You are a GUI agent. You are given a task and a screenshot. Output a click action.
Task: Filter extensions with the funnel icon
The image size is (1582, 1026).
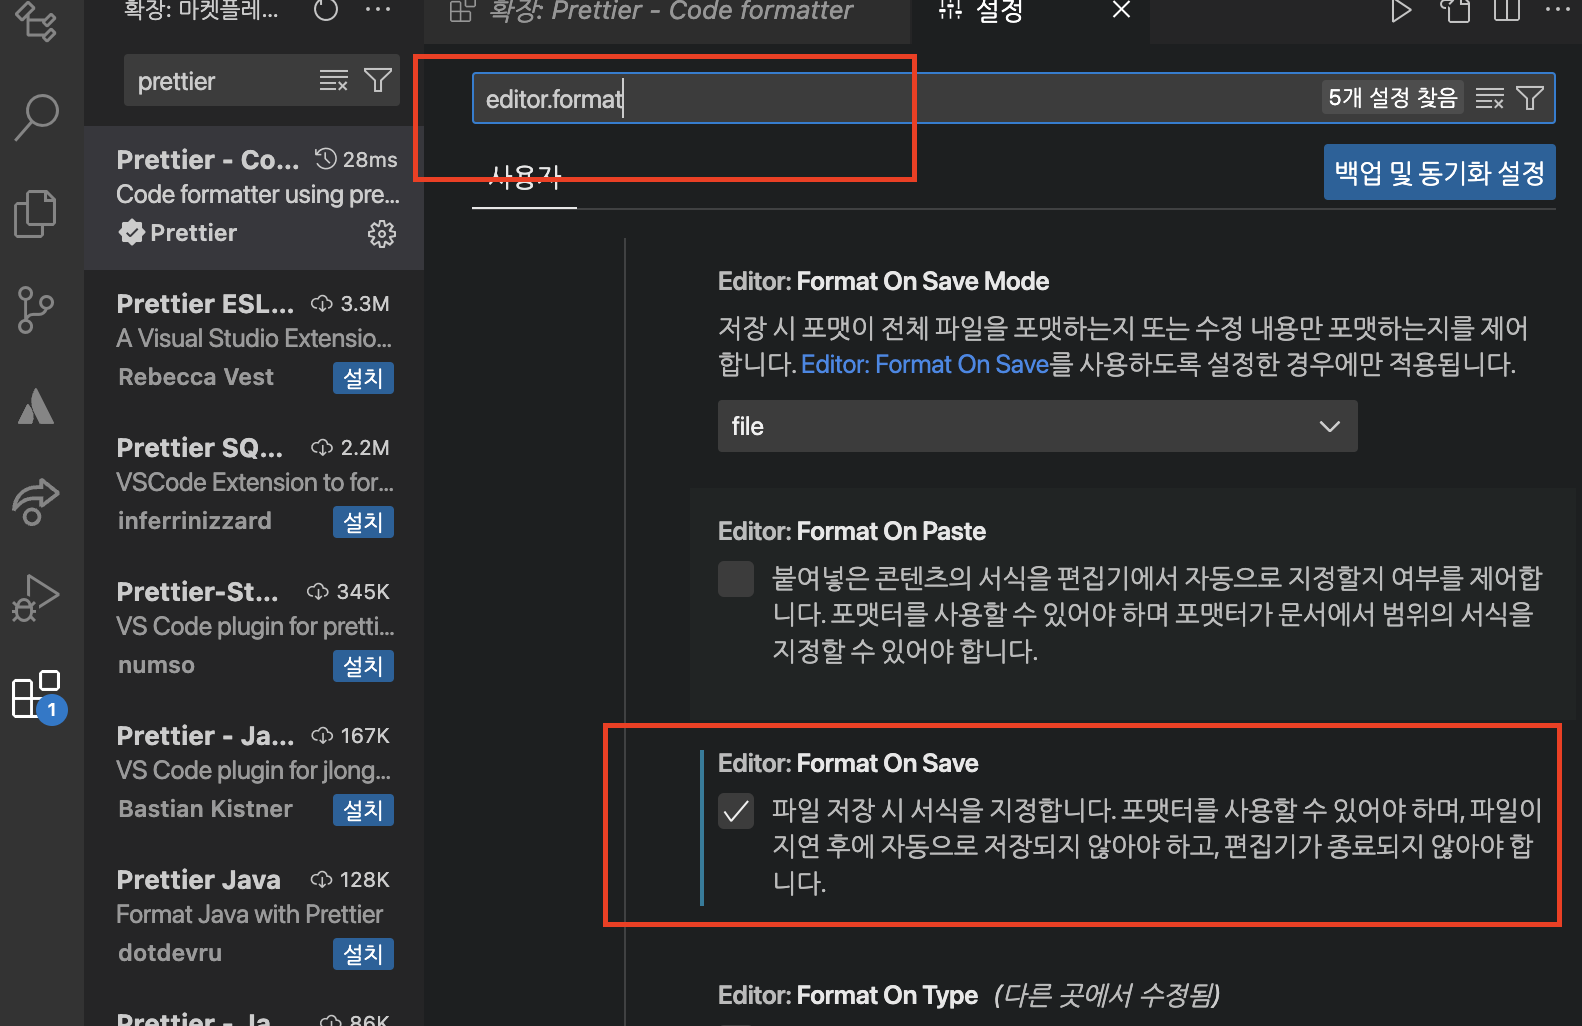378,80
